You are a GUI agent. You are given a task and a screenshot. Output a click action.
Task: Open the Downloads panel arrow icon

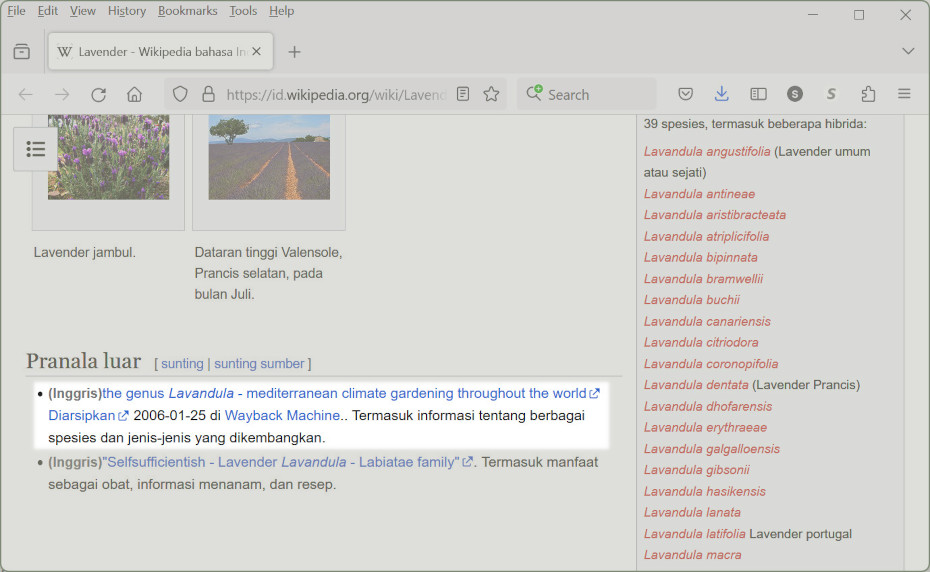point(722,94)
